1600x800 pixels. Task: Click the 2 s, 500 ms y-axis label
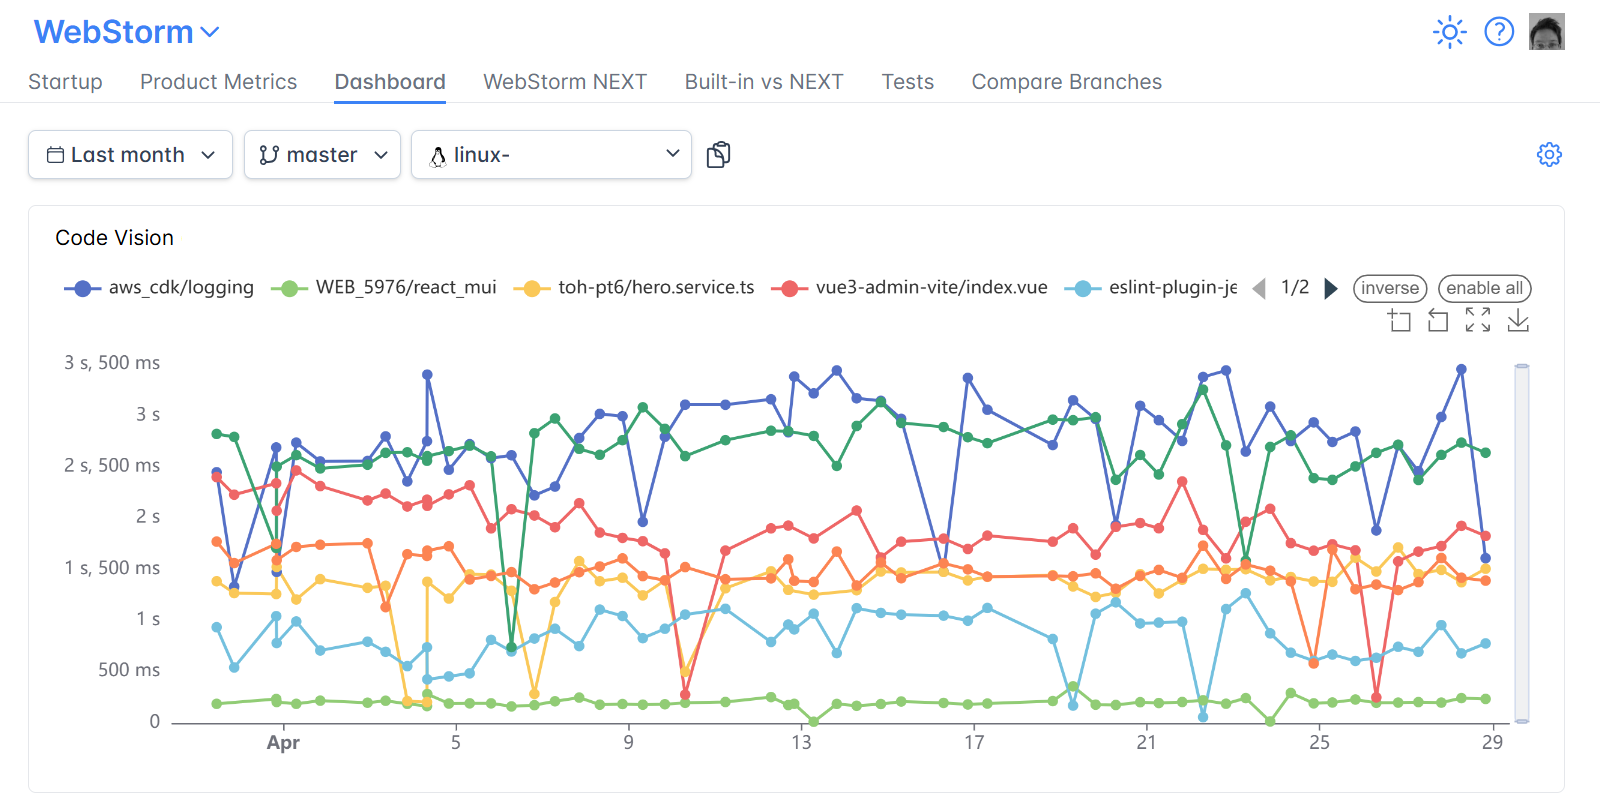112,465
